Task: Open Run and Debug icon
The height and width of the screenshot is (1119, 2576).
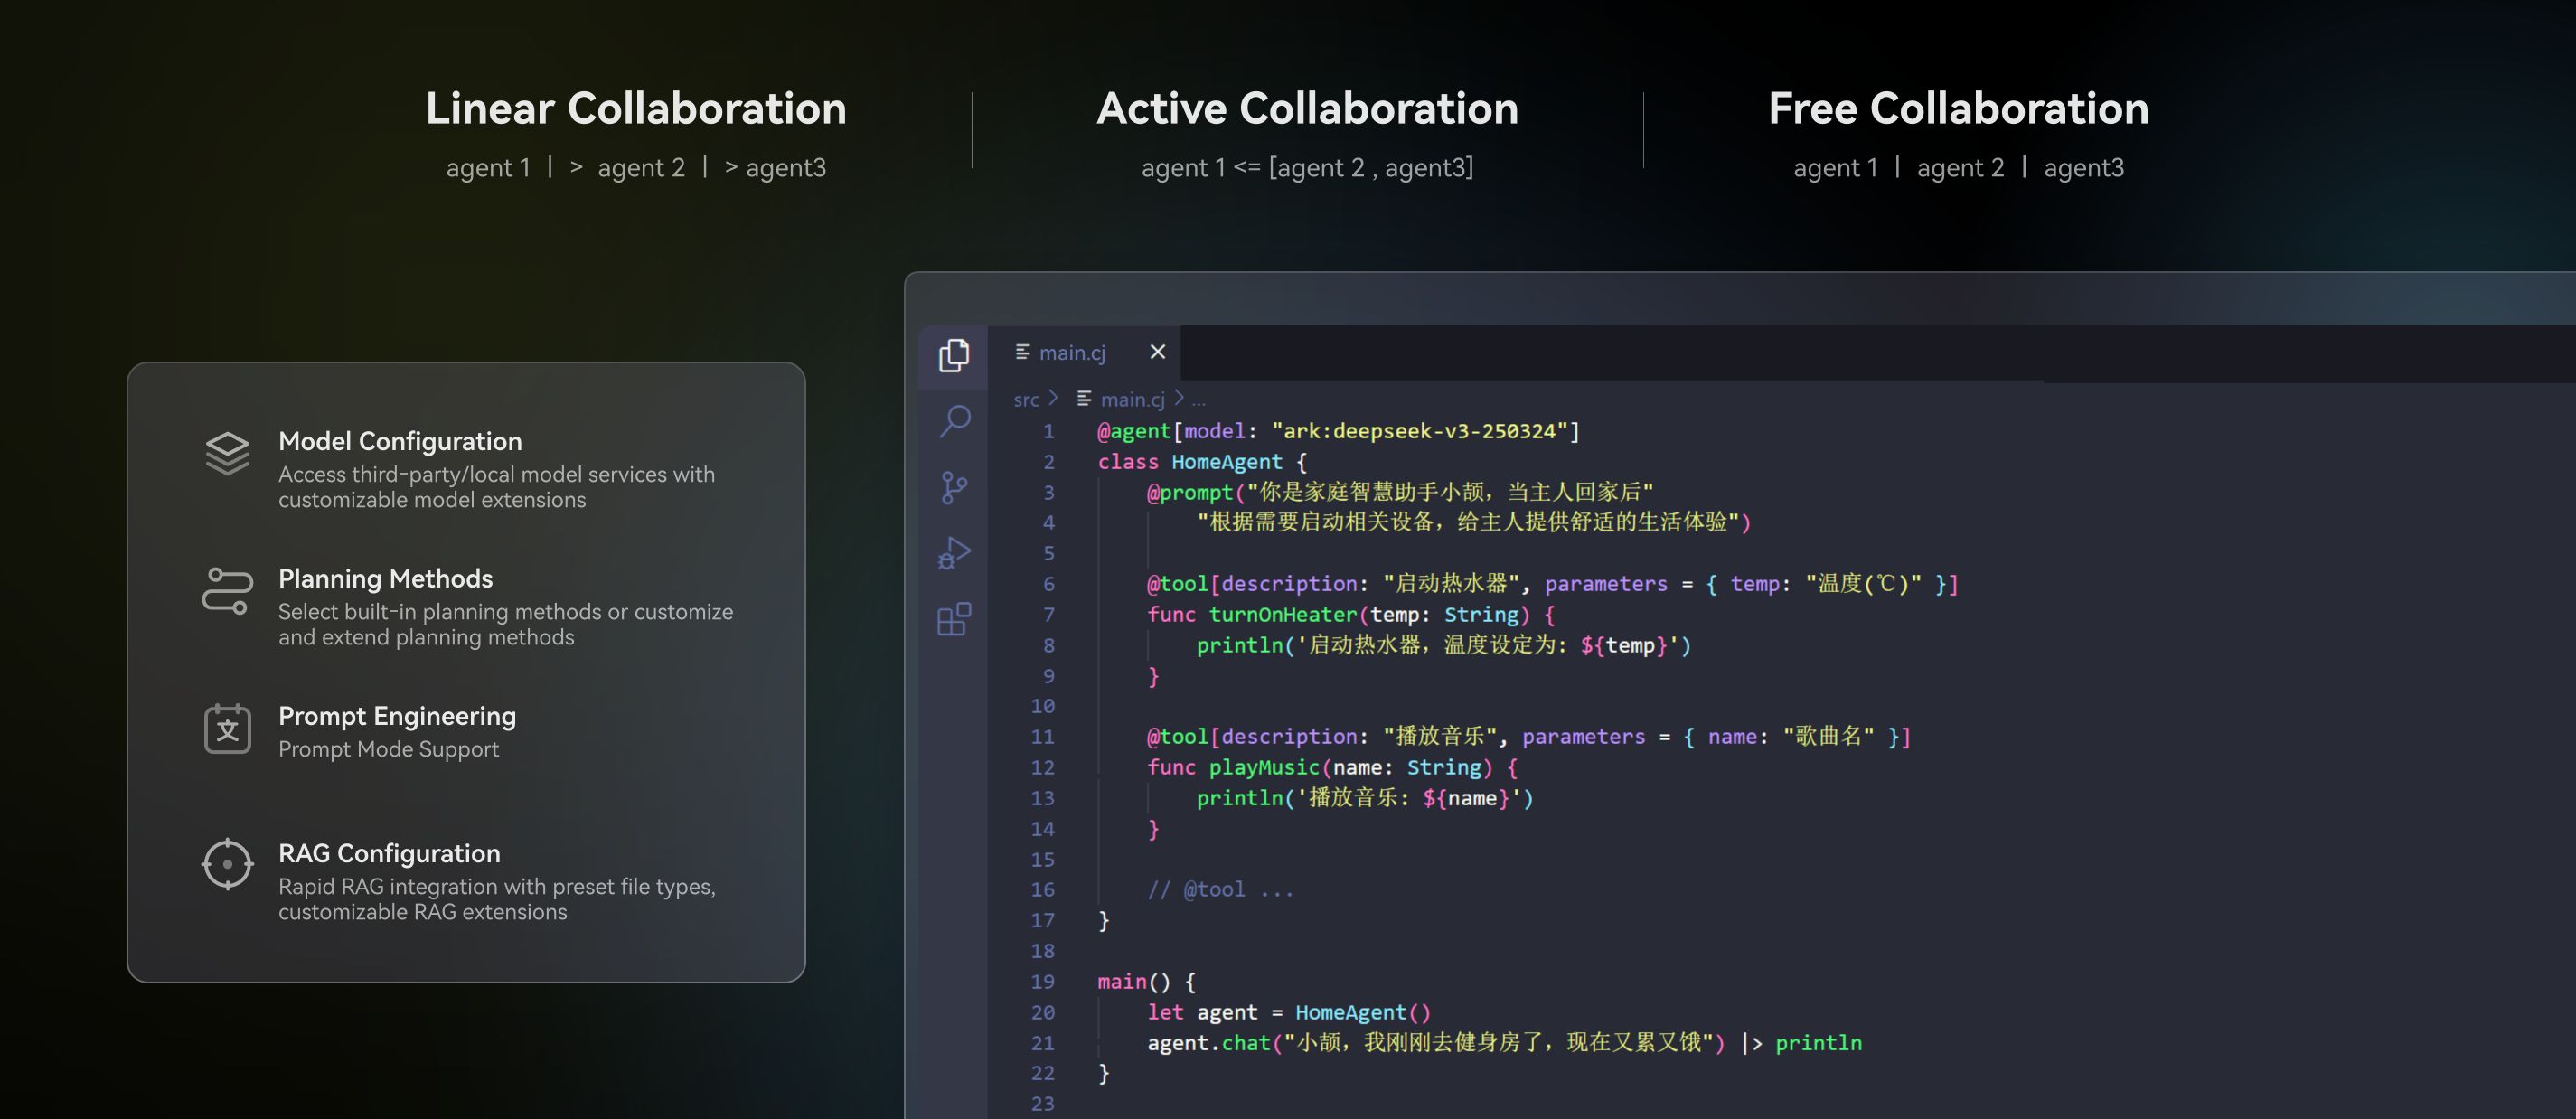Action: point(954,553)
